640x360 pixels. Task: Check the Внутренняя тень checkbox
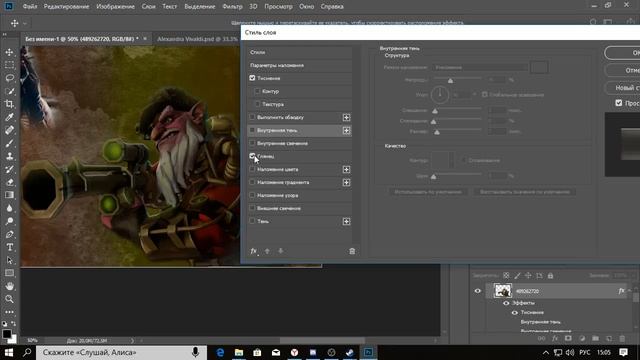pos(252,130)
